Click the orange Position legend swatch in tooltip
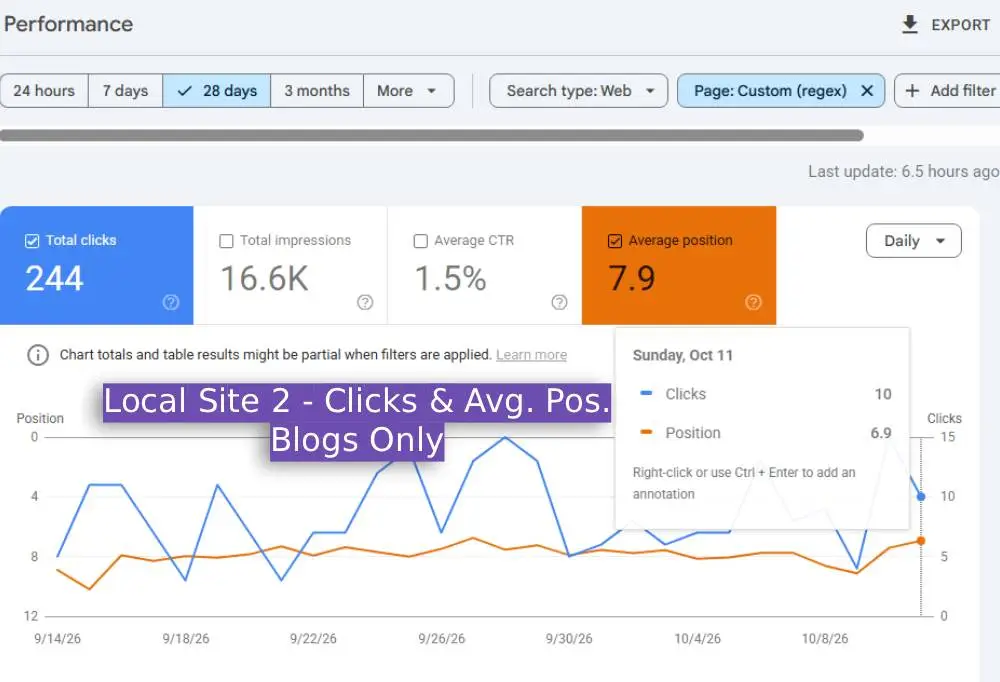1000x682 pixels. [646, 433]
